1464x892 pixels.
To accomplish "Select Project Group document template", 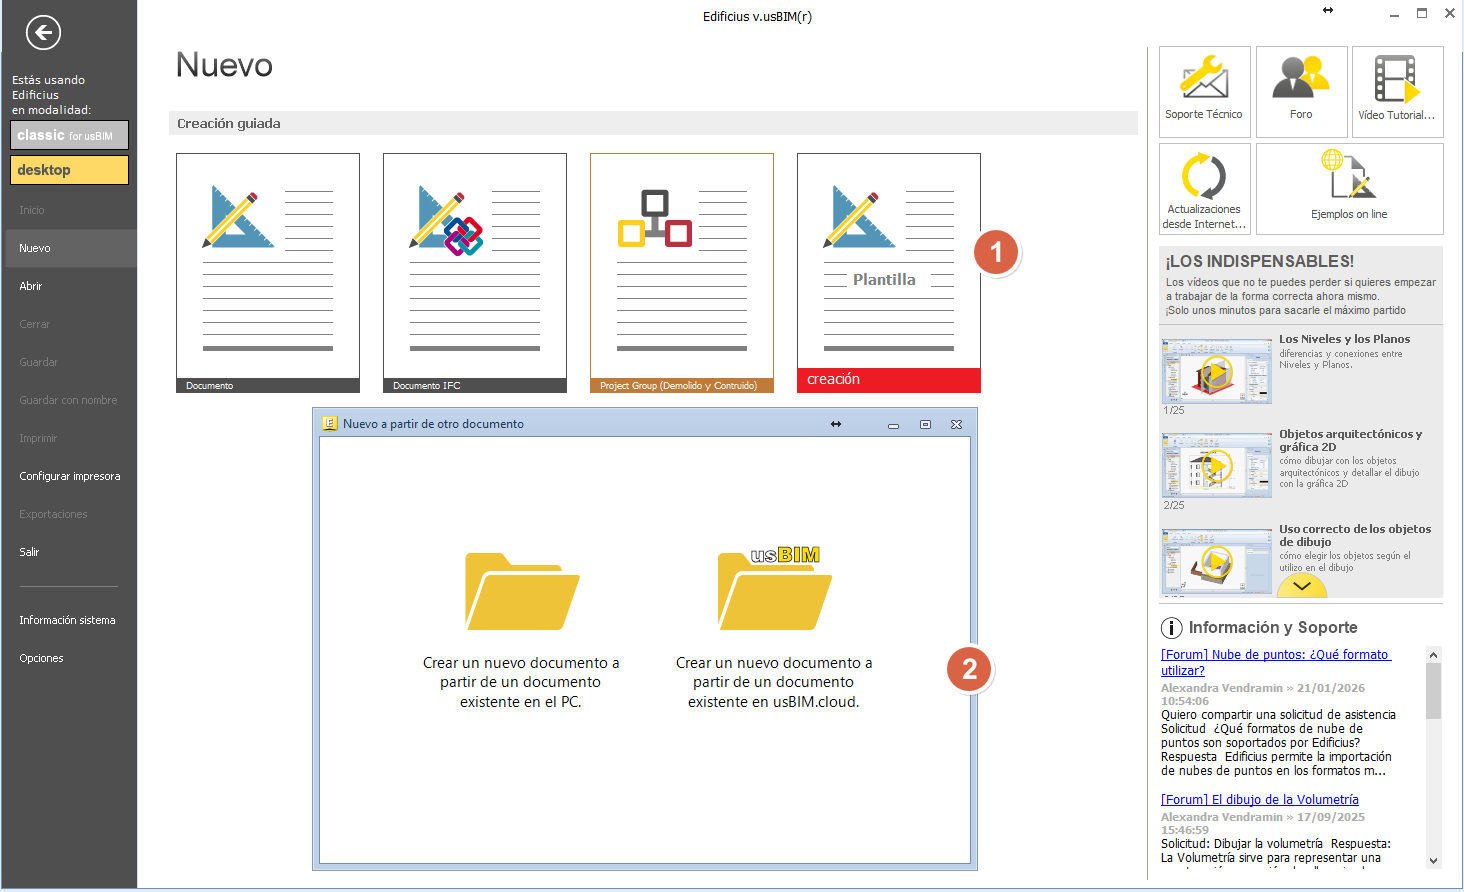I will tap(681, 272).
